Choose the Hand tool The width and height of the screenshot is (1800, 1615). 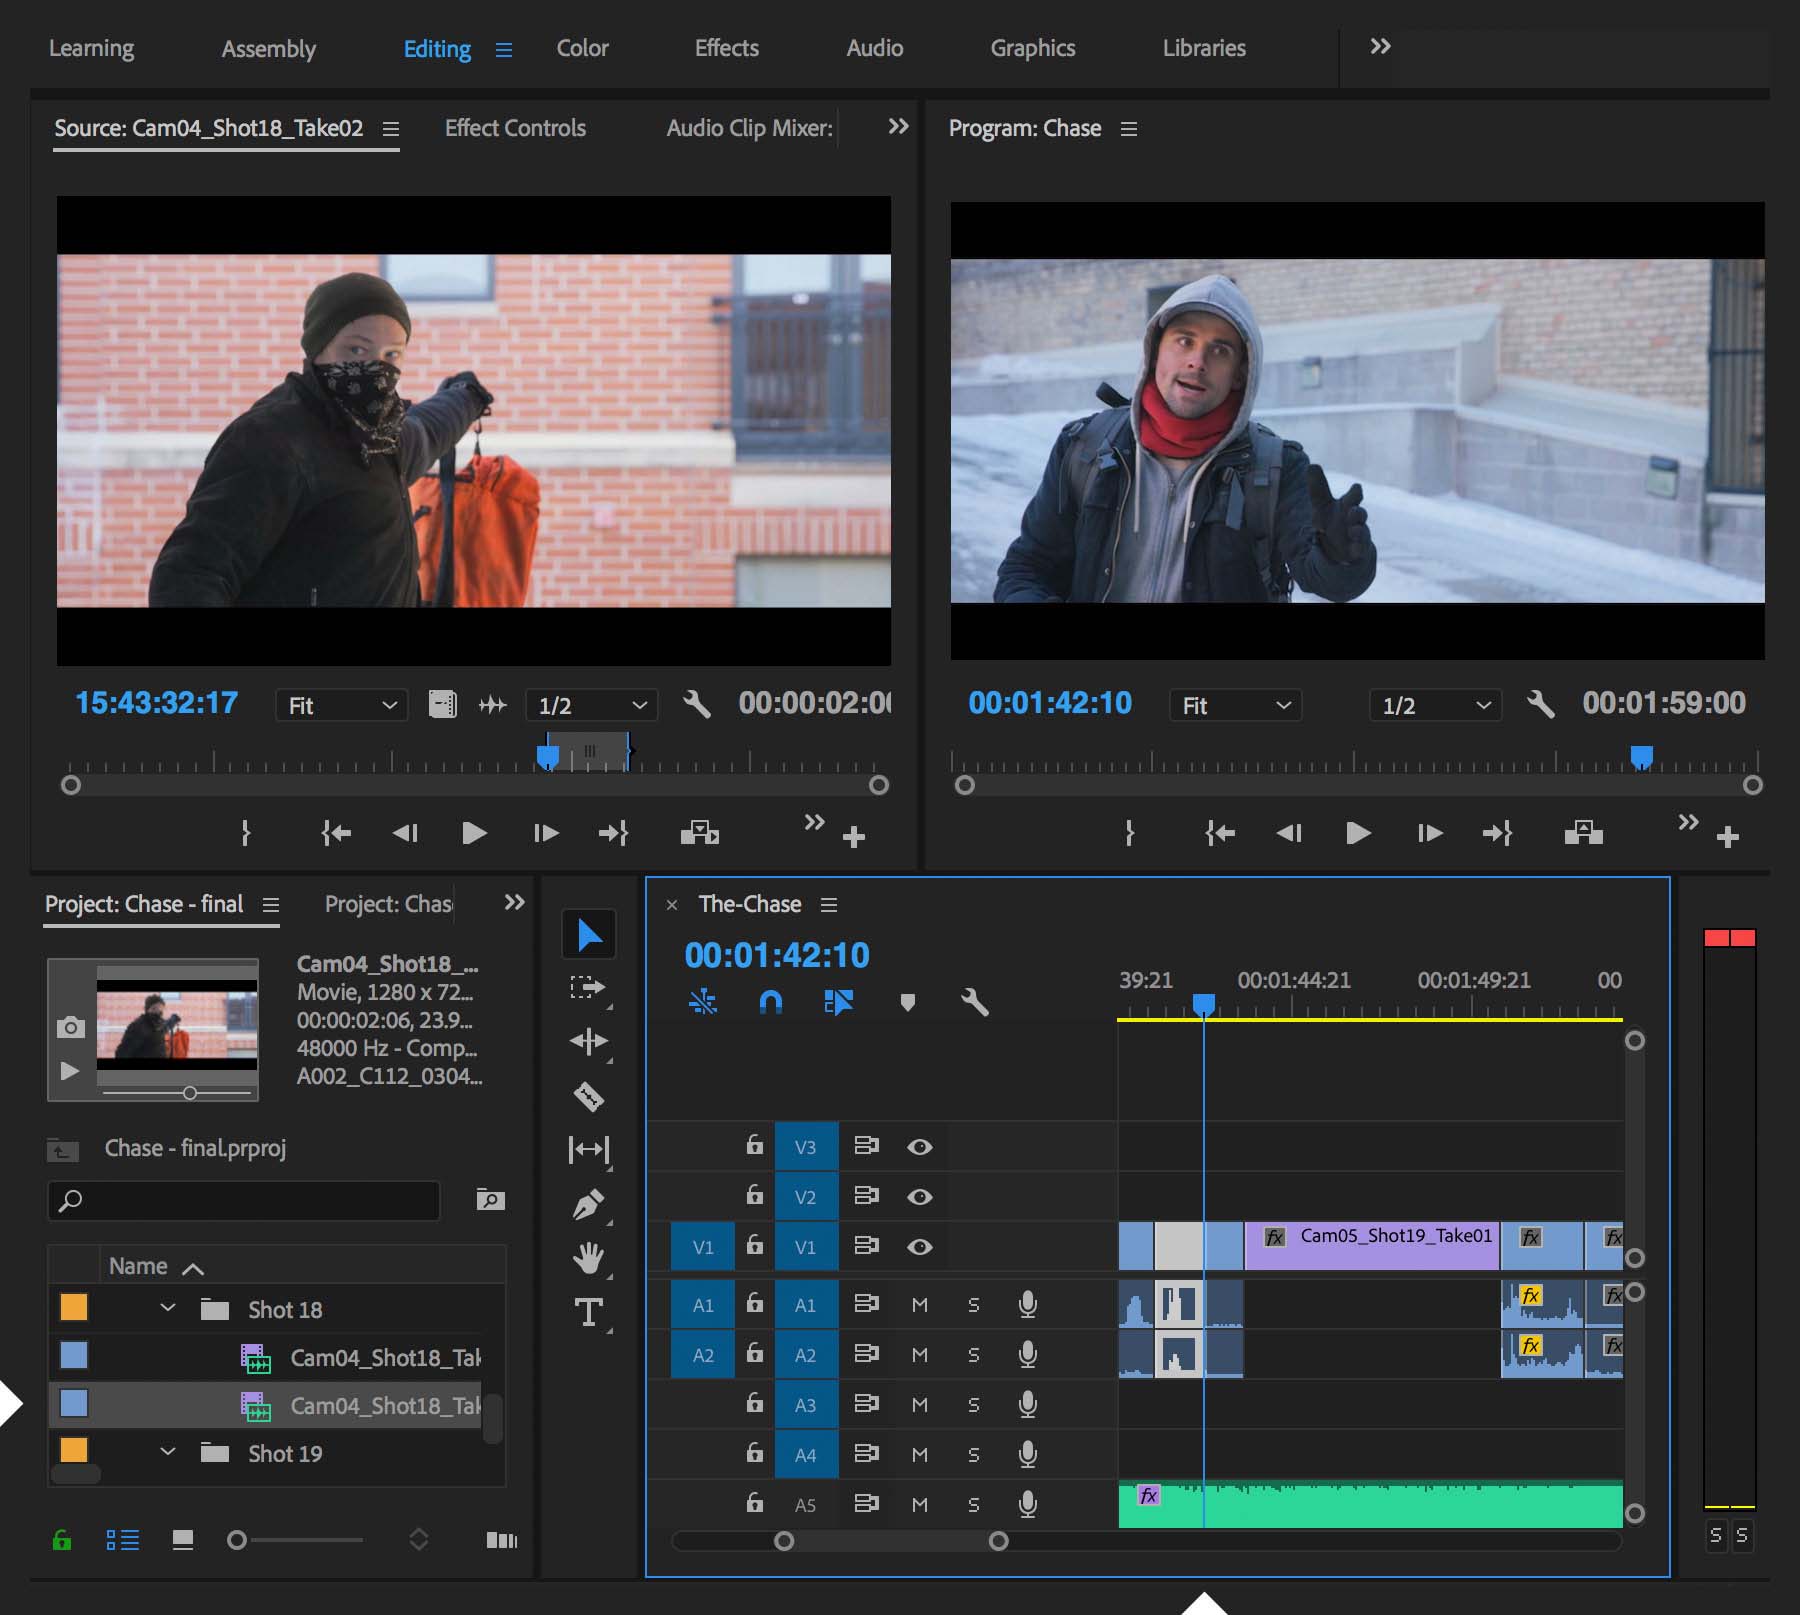[589, 1258]
